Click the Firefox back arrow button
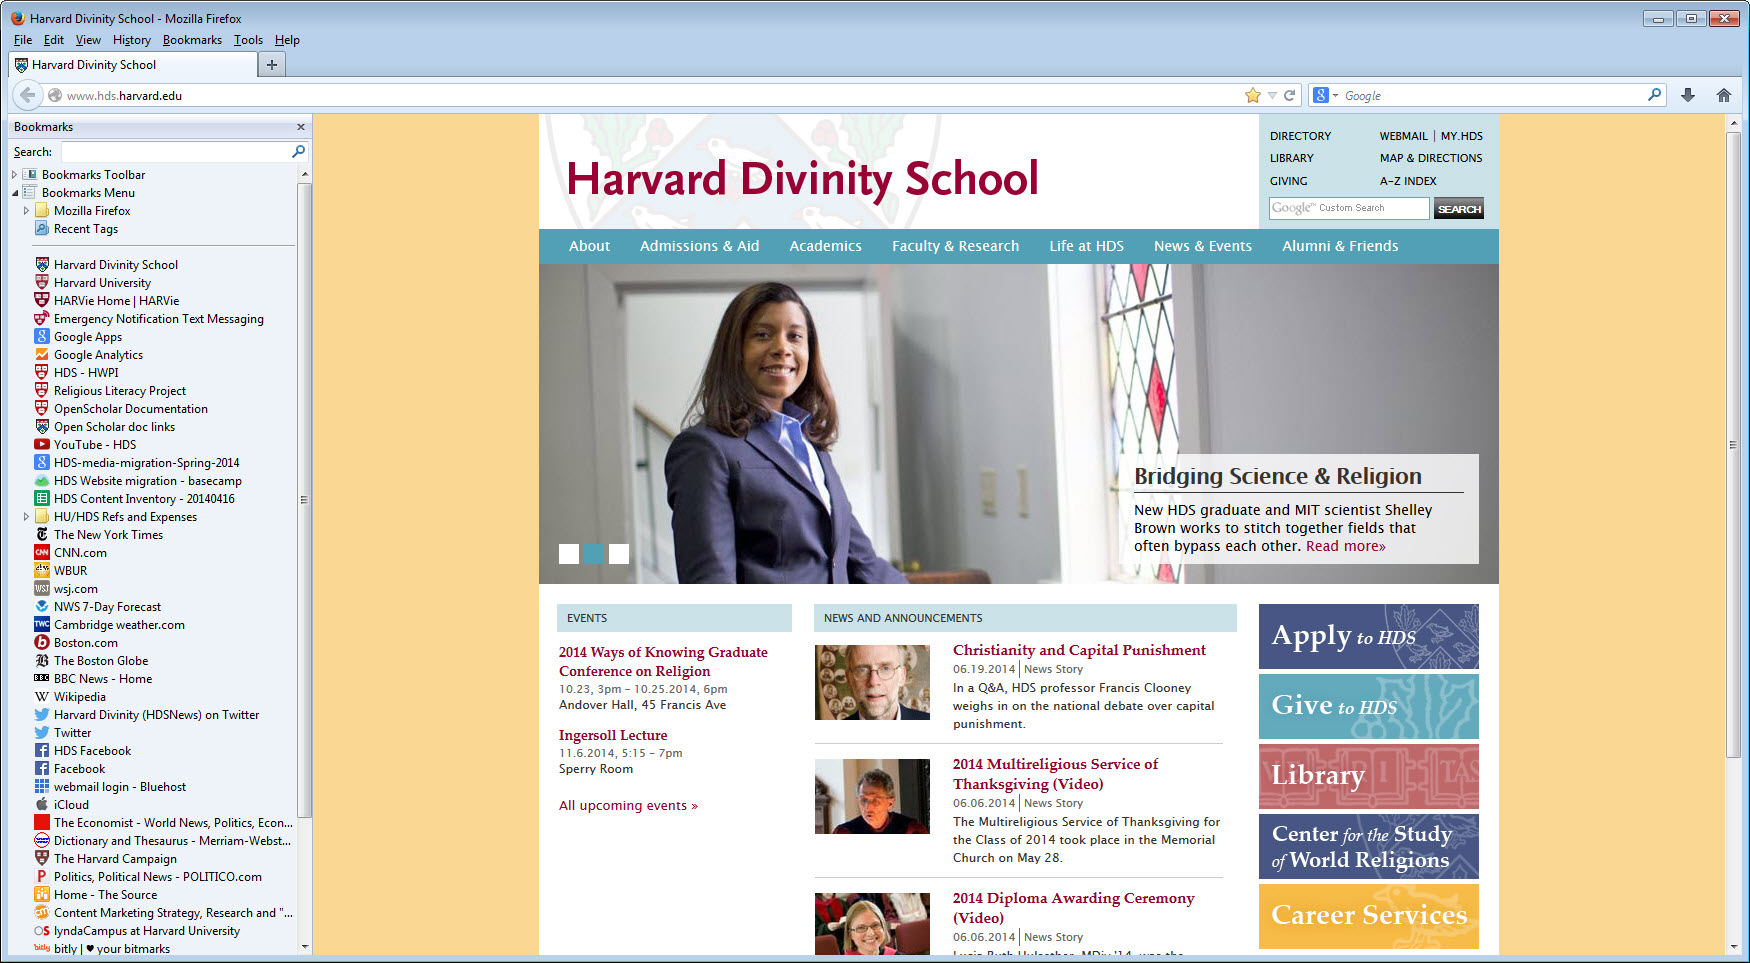 pyautogui.click(x=27, y=95)
